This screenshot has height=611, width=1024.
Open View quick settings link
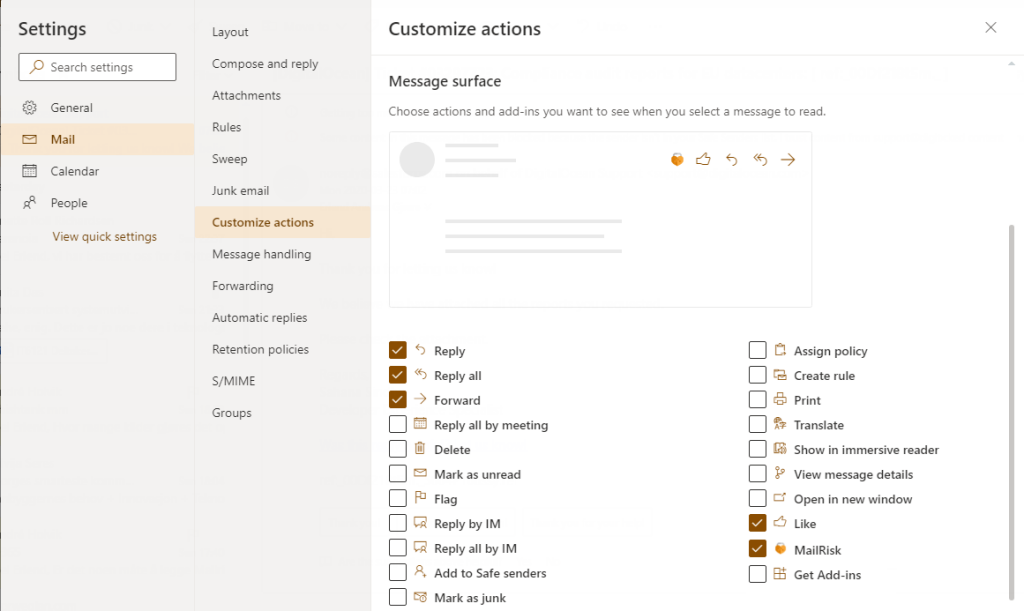(x=104, y=237)
